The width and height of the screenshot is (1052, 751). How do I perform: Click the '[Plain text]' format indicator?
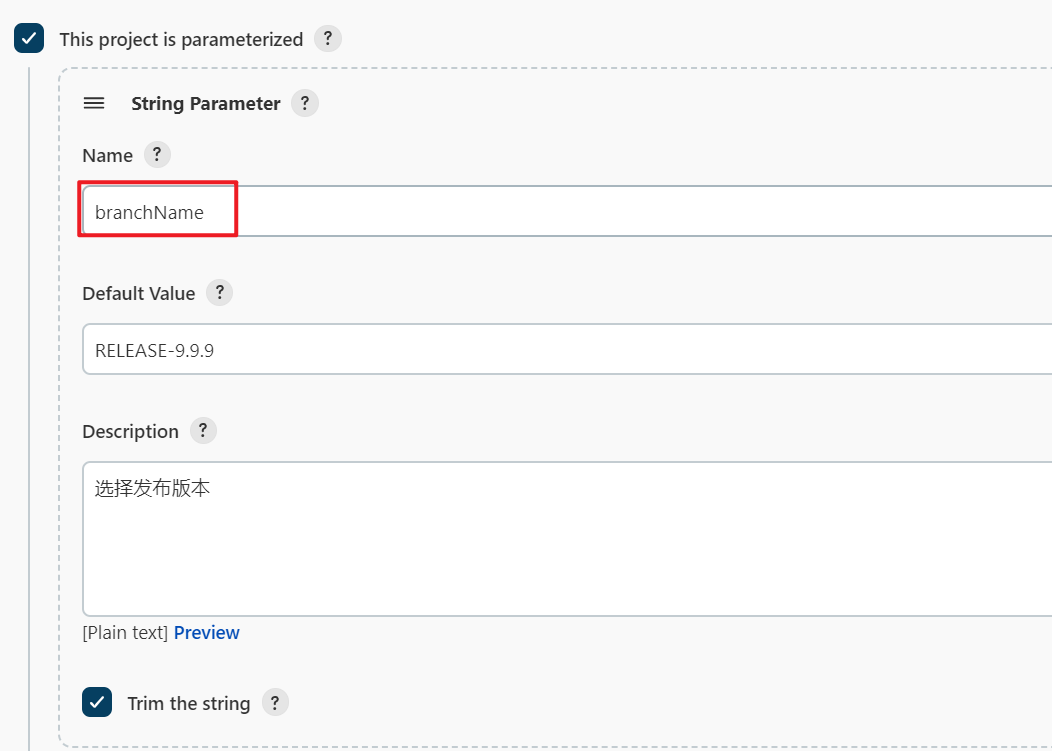point(125,632)
